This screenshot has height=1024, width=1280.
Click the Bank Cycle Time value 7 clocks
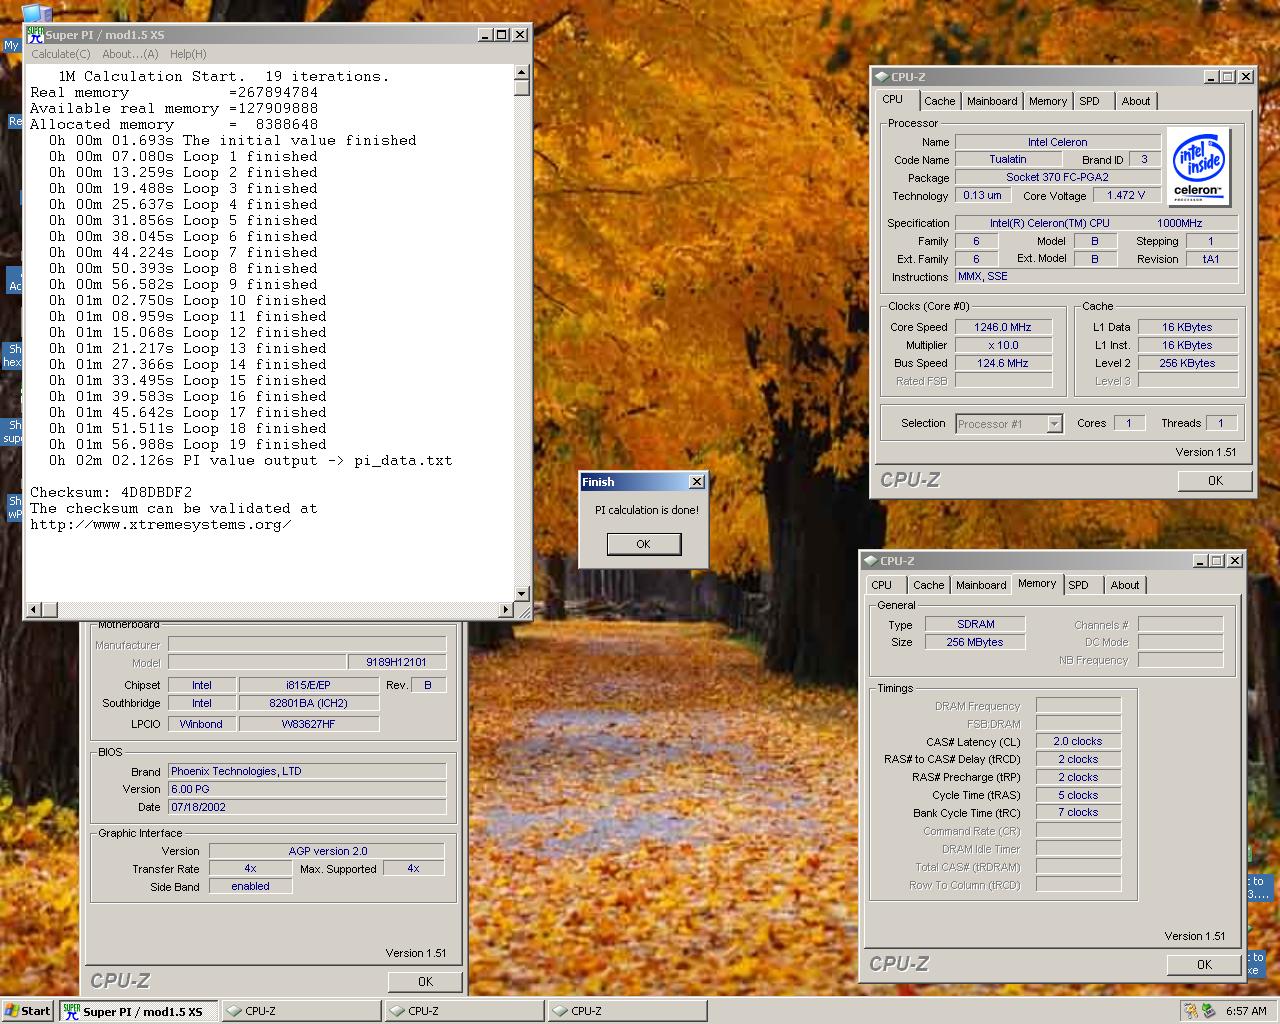pyautogui.click(x=1078, y=813)
